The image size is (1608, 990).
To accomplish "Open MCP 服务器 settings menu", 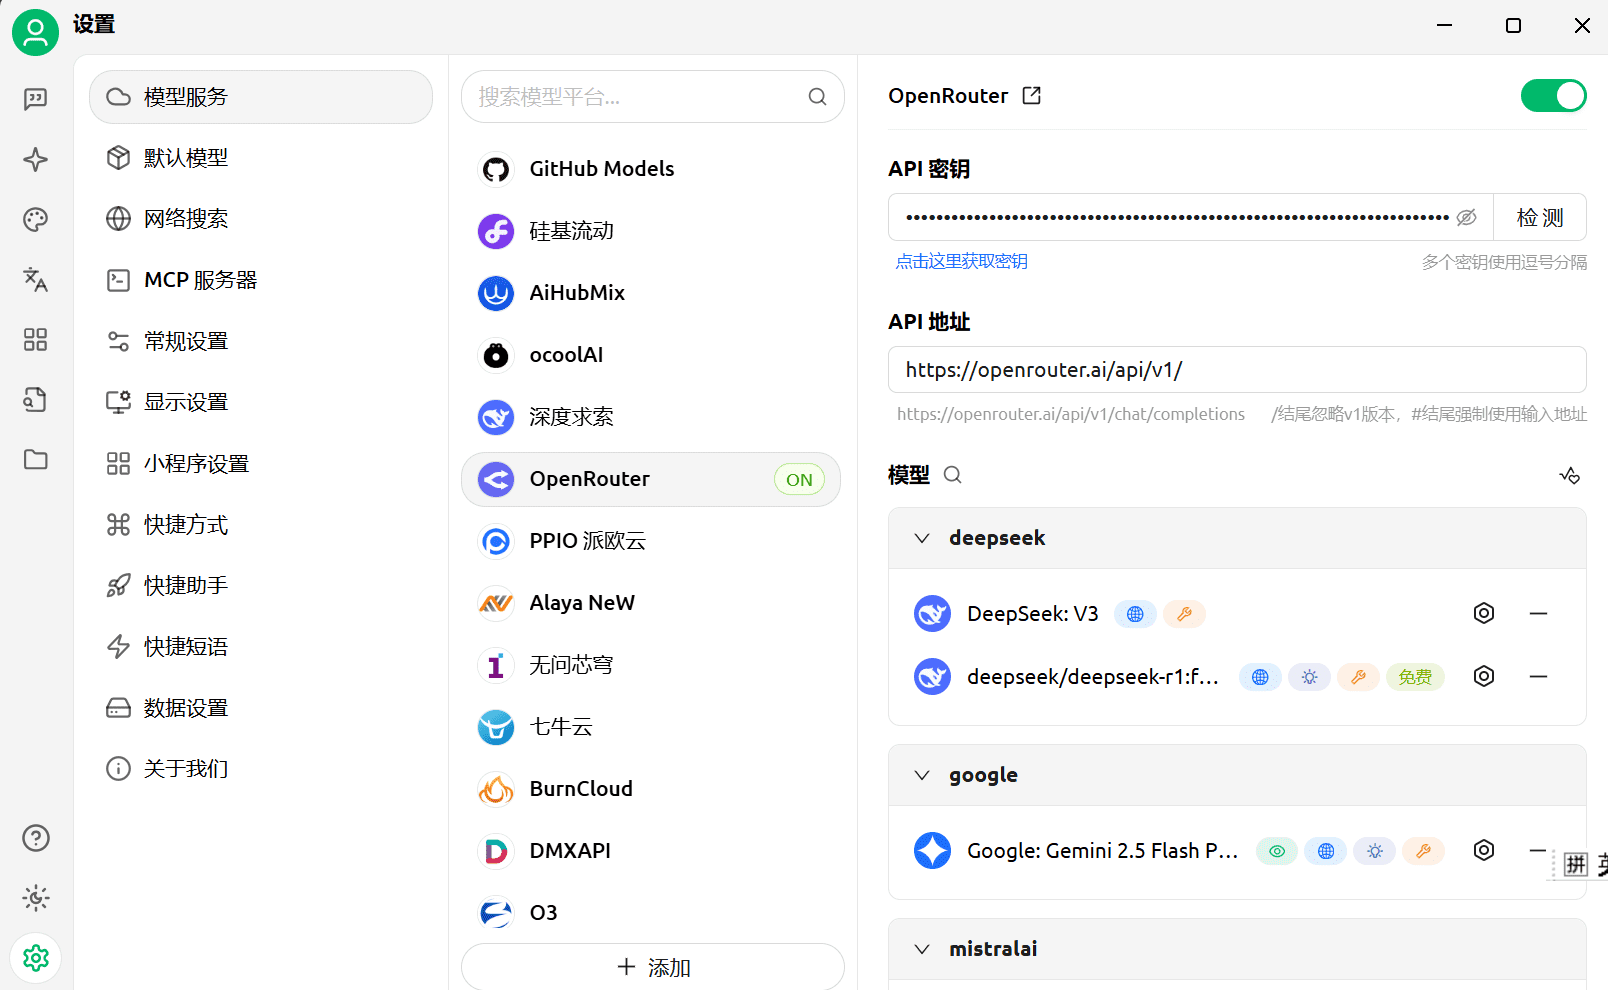I will click(200, 280).
